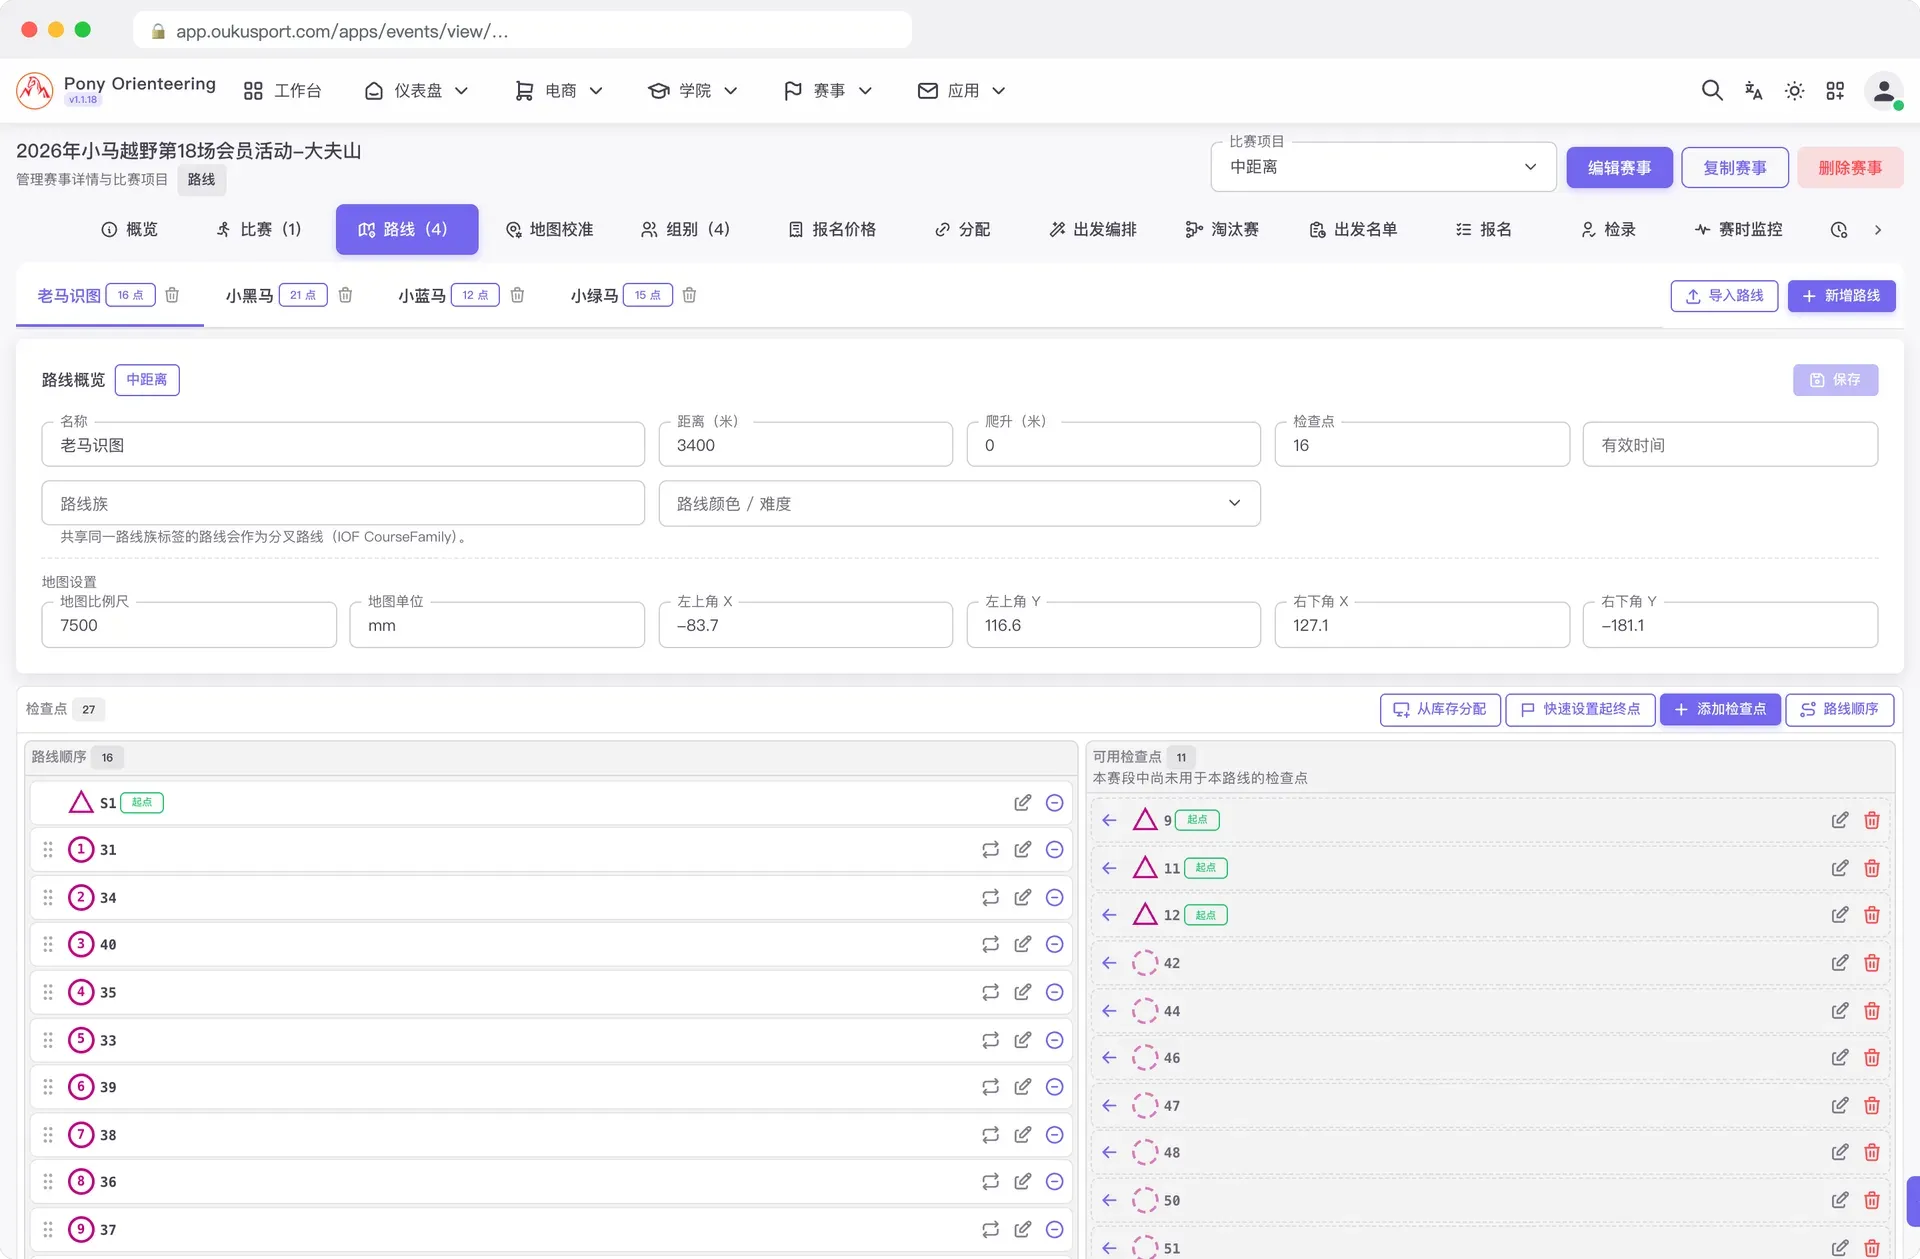Expand the 比赛项目 中距离 dropdown
Viewport: 1920px width, 1259px height.
1383,167
